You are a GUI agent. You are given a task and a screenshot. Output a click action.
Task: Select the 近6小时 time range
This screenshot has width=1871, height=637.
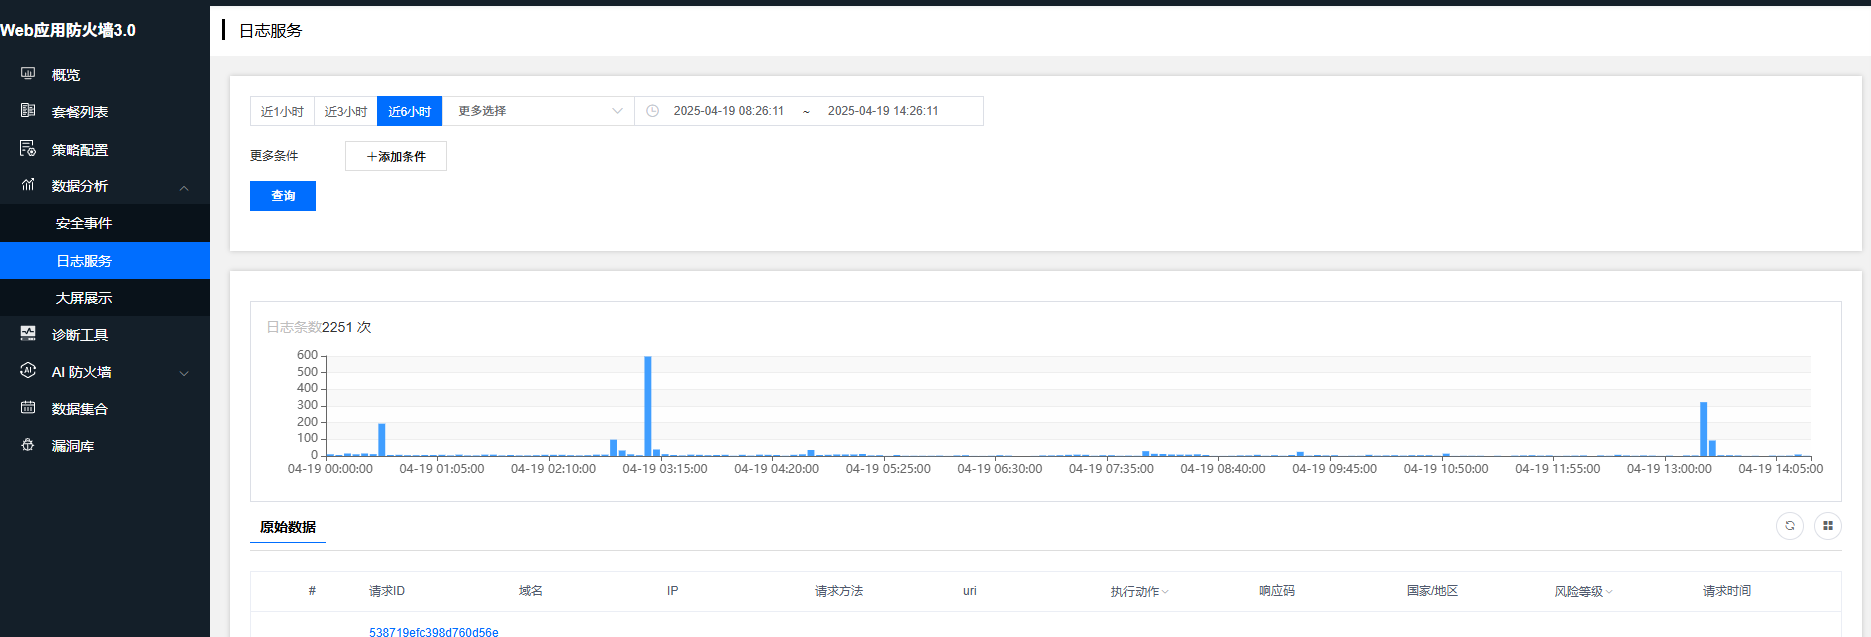409,111
